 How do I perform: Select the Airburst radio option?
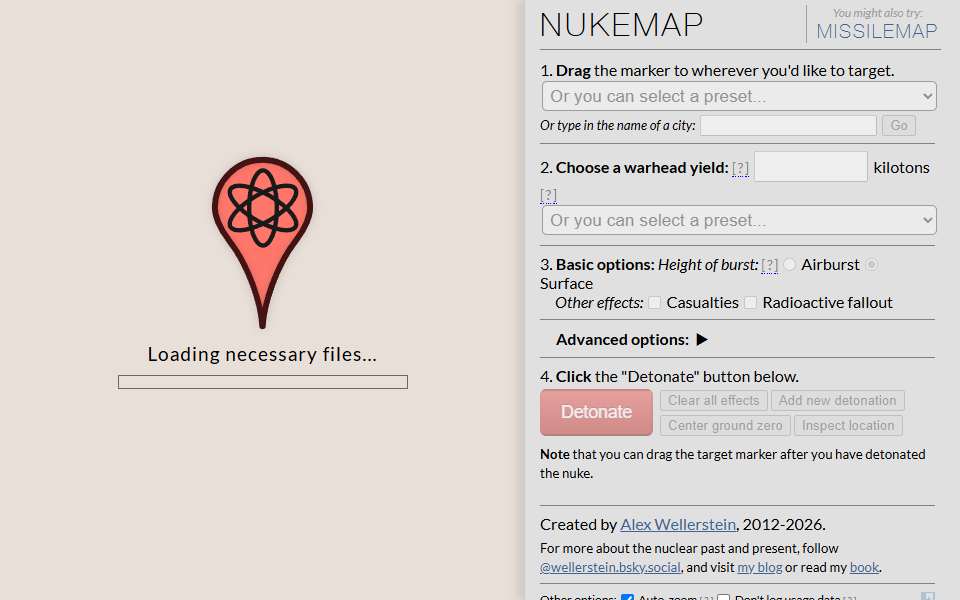click(789, 264)
